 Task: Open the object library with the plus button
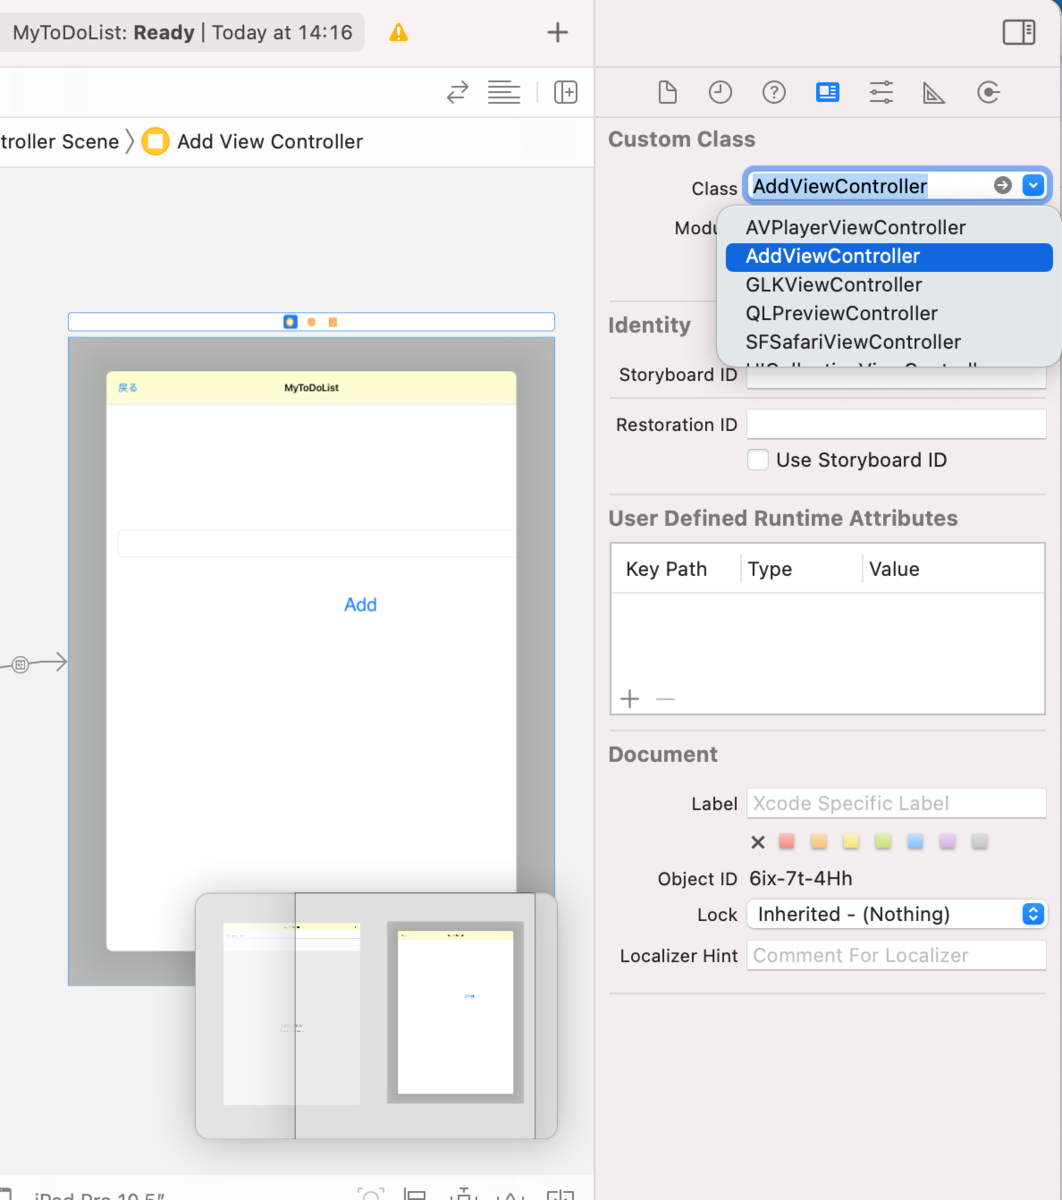click(x=557, y=32)
